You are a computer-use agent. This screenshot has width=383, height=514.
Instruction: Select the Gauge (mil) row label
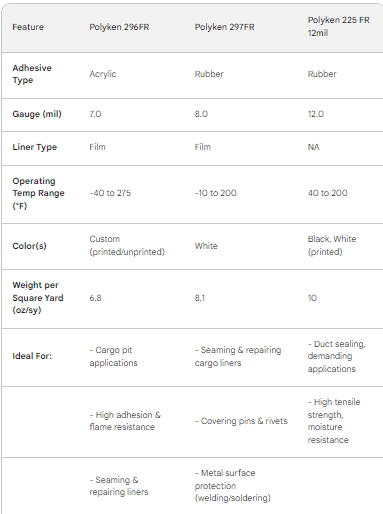tap(37, 114)
